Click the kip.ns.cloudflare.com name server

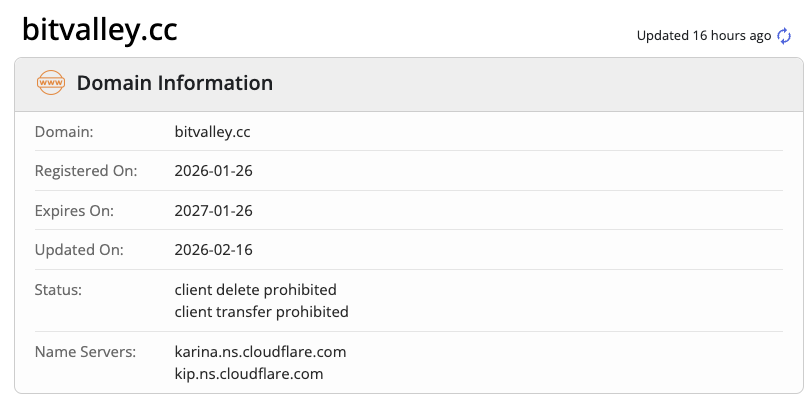click(x=249, y=374)
